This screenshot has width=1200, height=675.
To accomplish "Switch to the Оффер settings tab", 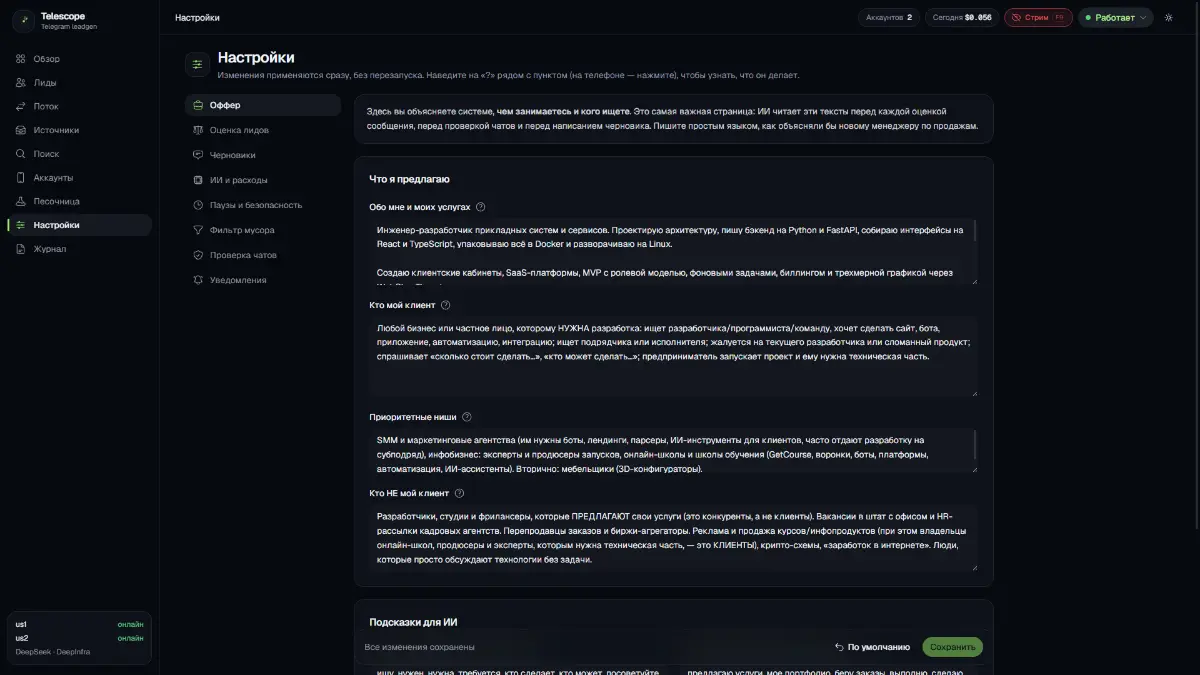I will tap(263, 105).
